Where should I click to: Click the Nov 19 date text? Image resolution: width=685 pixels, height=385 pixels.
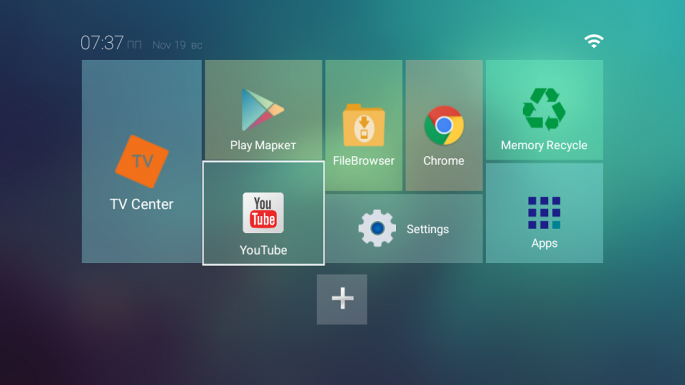169,45
